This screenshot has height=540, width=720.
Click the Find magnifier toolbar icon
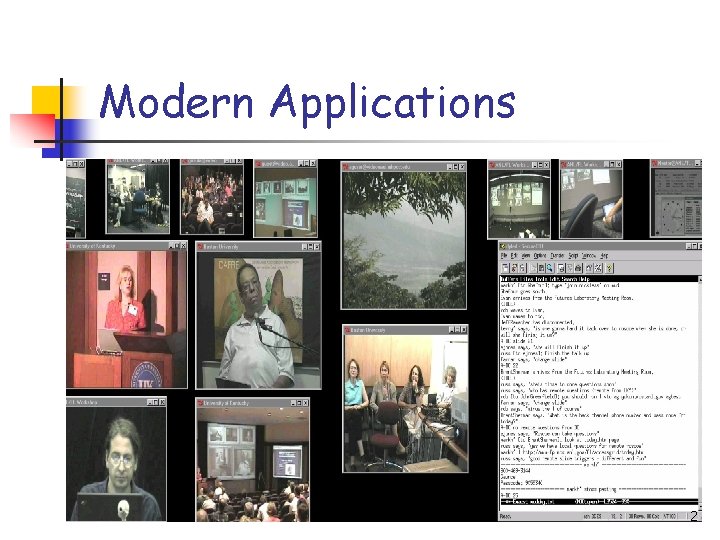point(550,268)
